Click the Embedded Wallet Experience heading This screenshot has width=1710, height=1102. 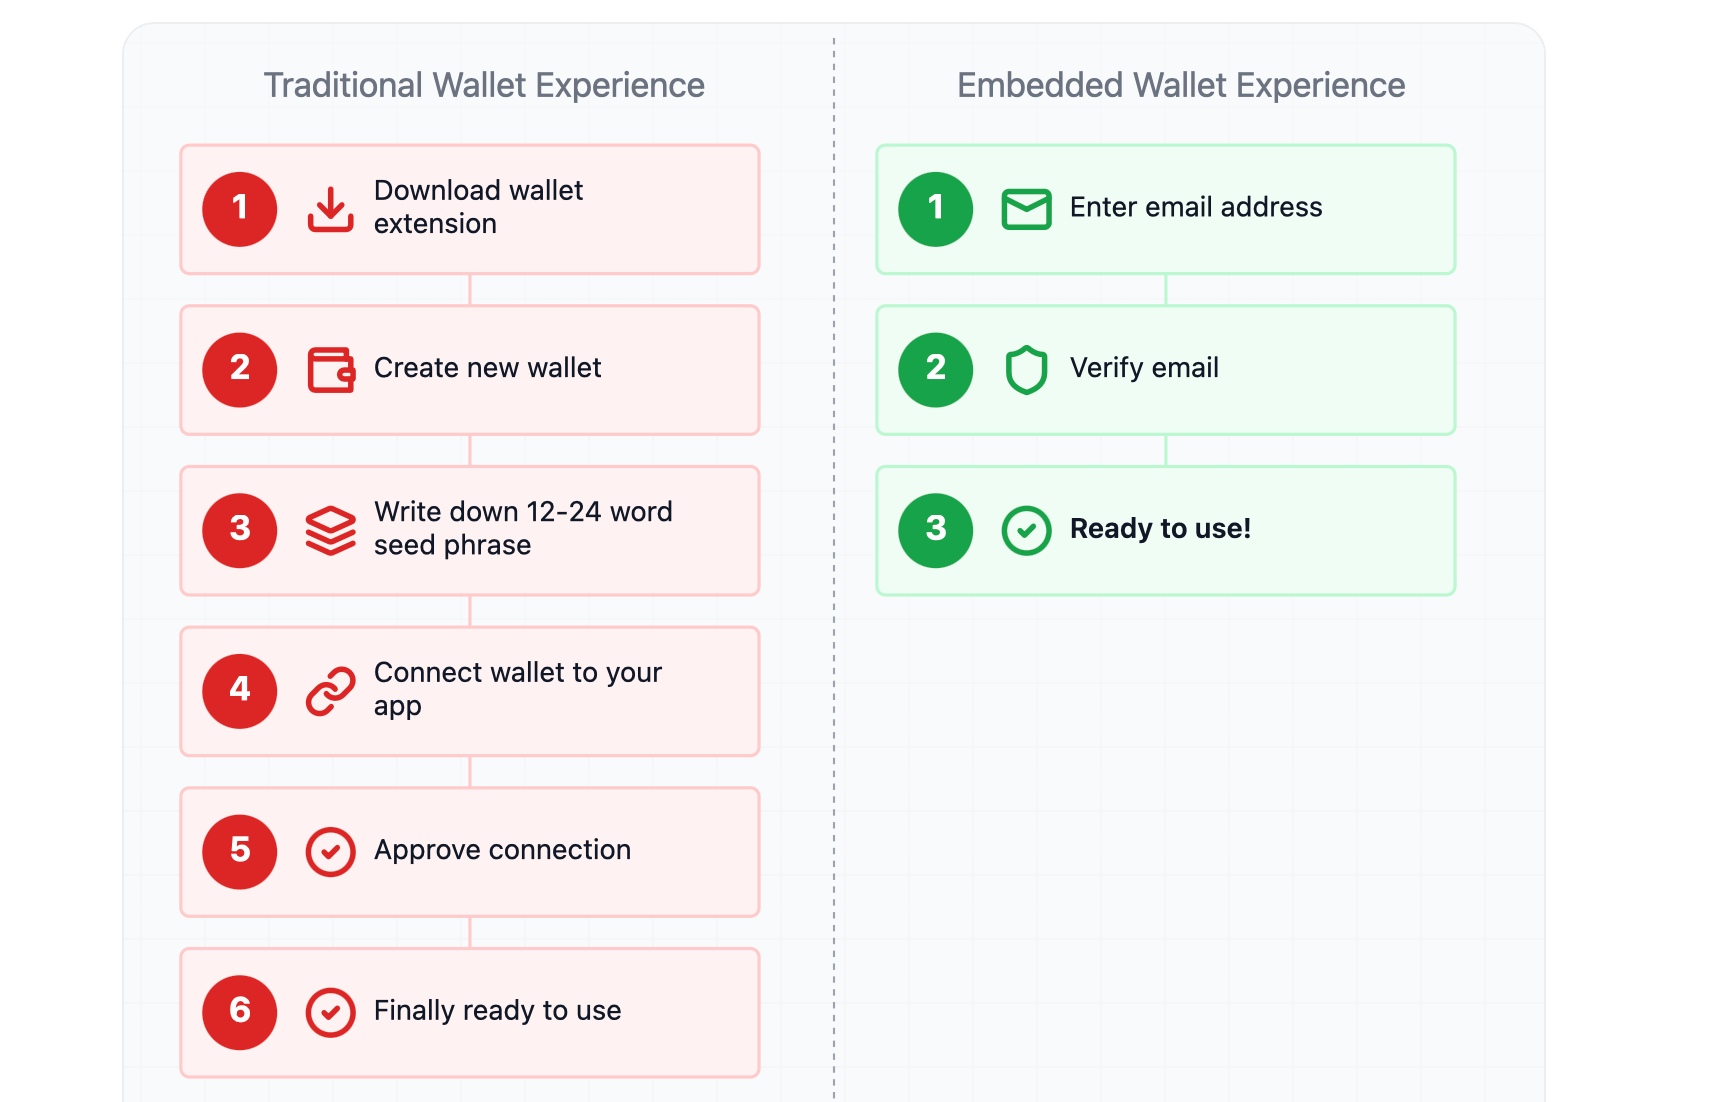(1181, 86)
